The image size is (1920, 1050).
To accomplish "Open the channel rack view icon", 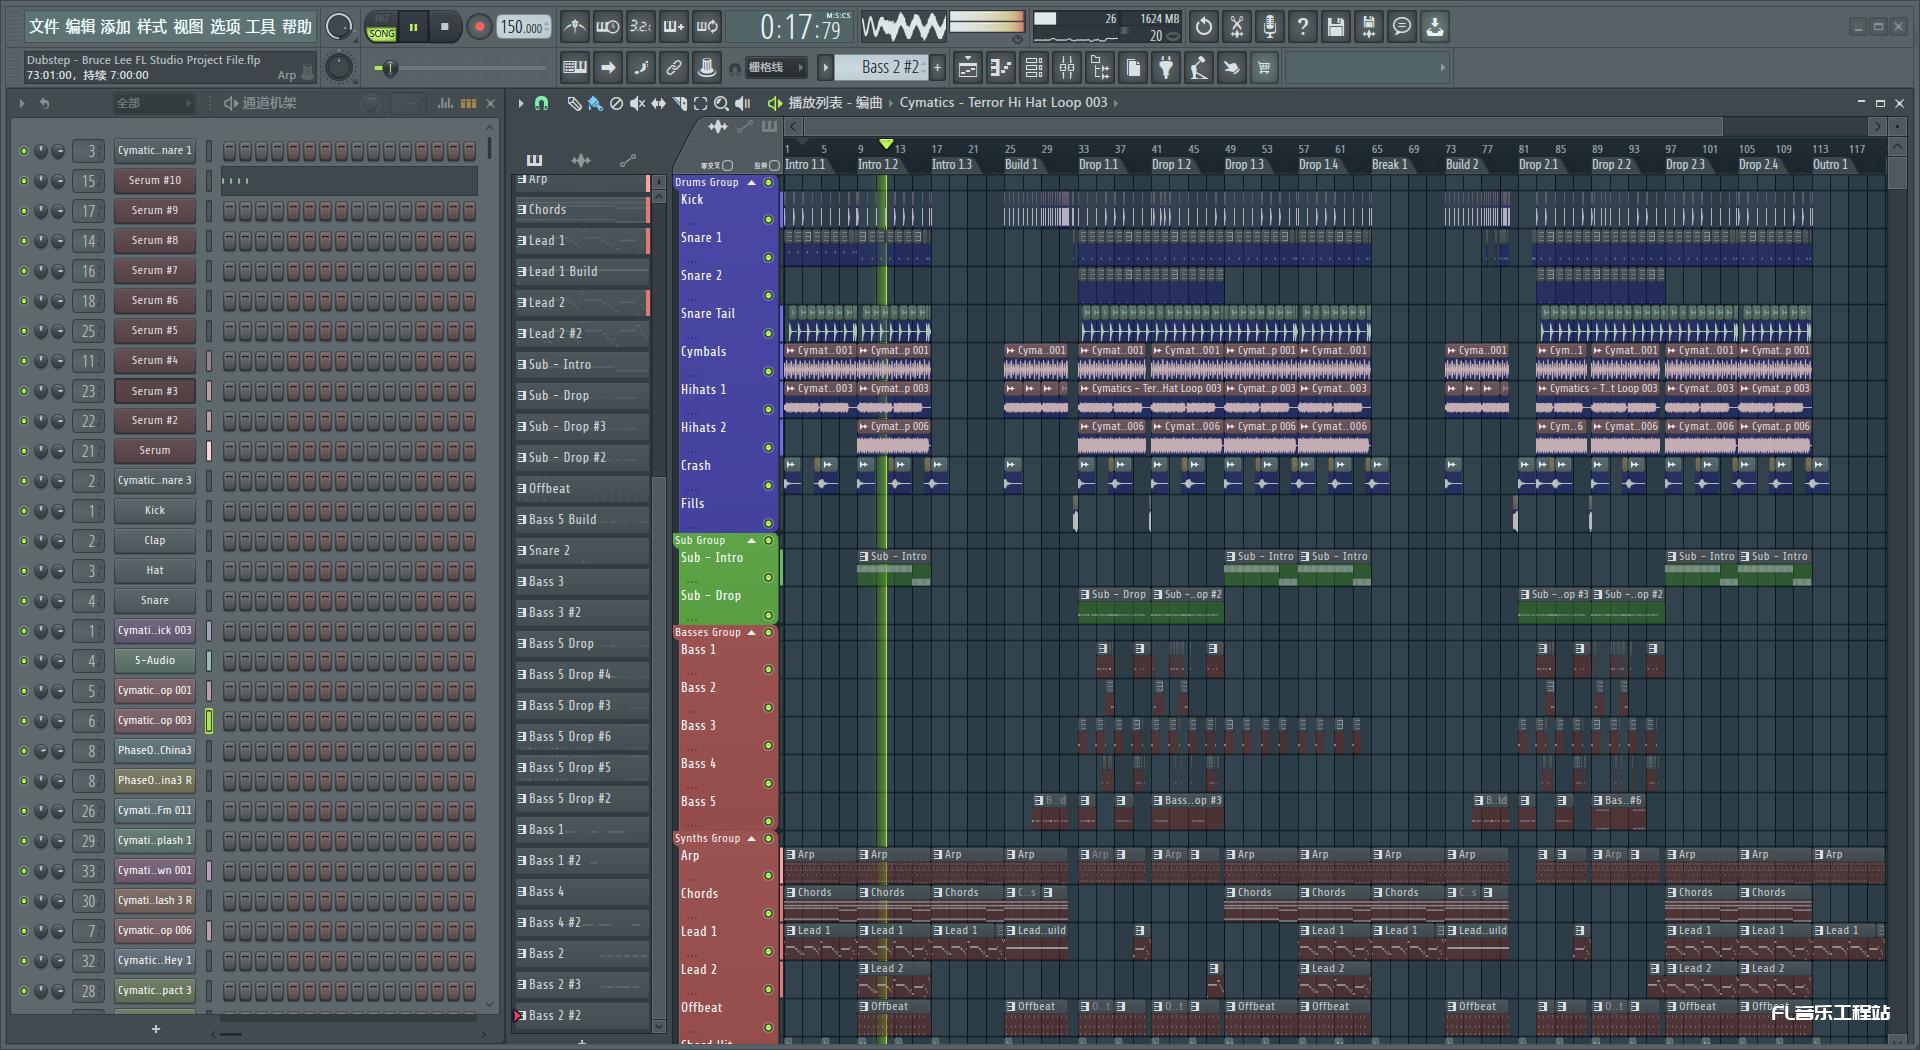I will point(1034,68).
